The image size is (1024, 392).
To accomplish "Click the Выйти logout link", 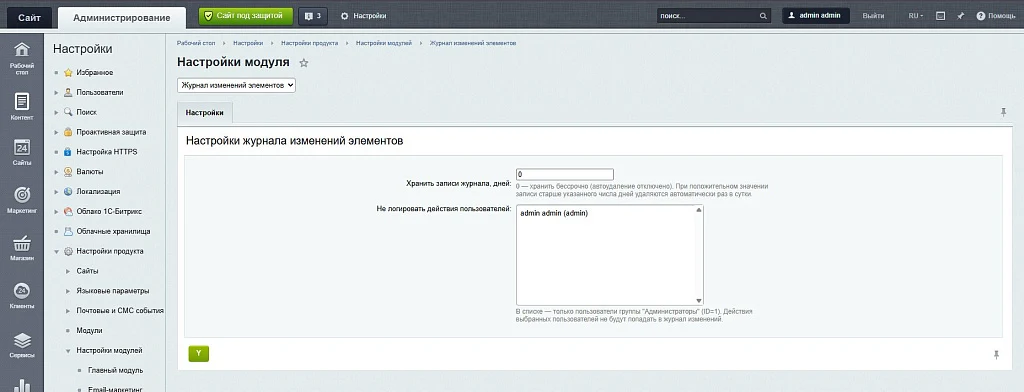I will [x=873, y=16].
